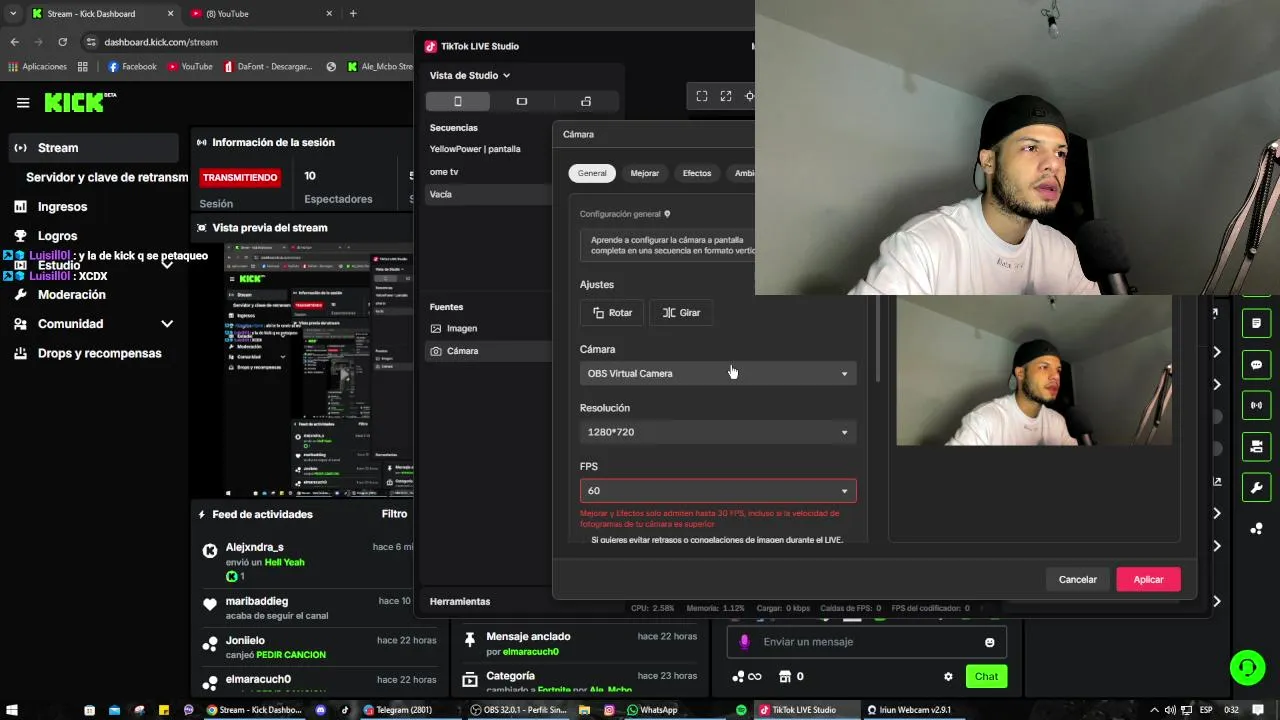Select dual-orientation layout icon in TikTok Studio
Image resolution: width=1280 pixels, height=720 pixels.
[x=586, y=101]
